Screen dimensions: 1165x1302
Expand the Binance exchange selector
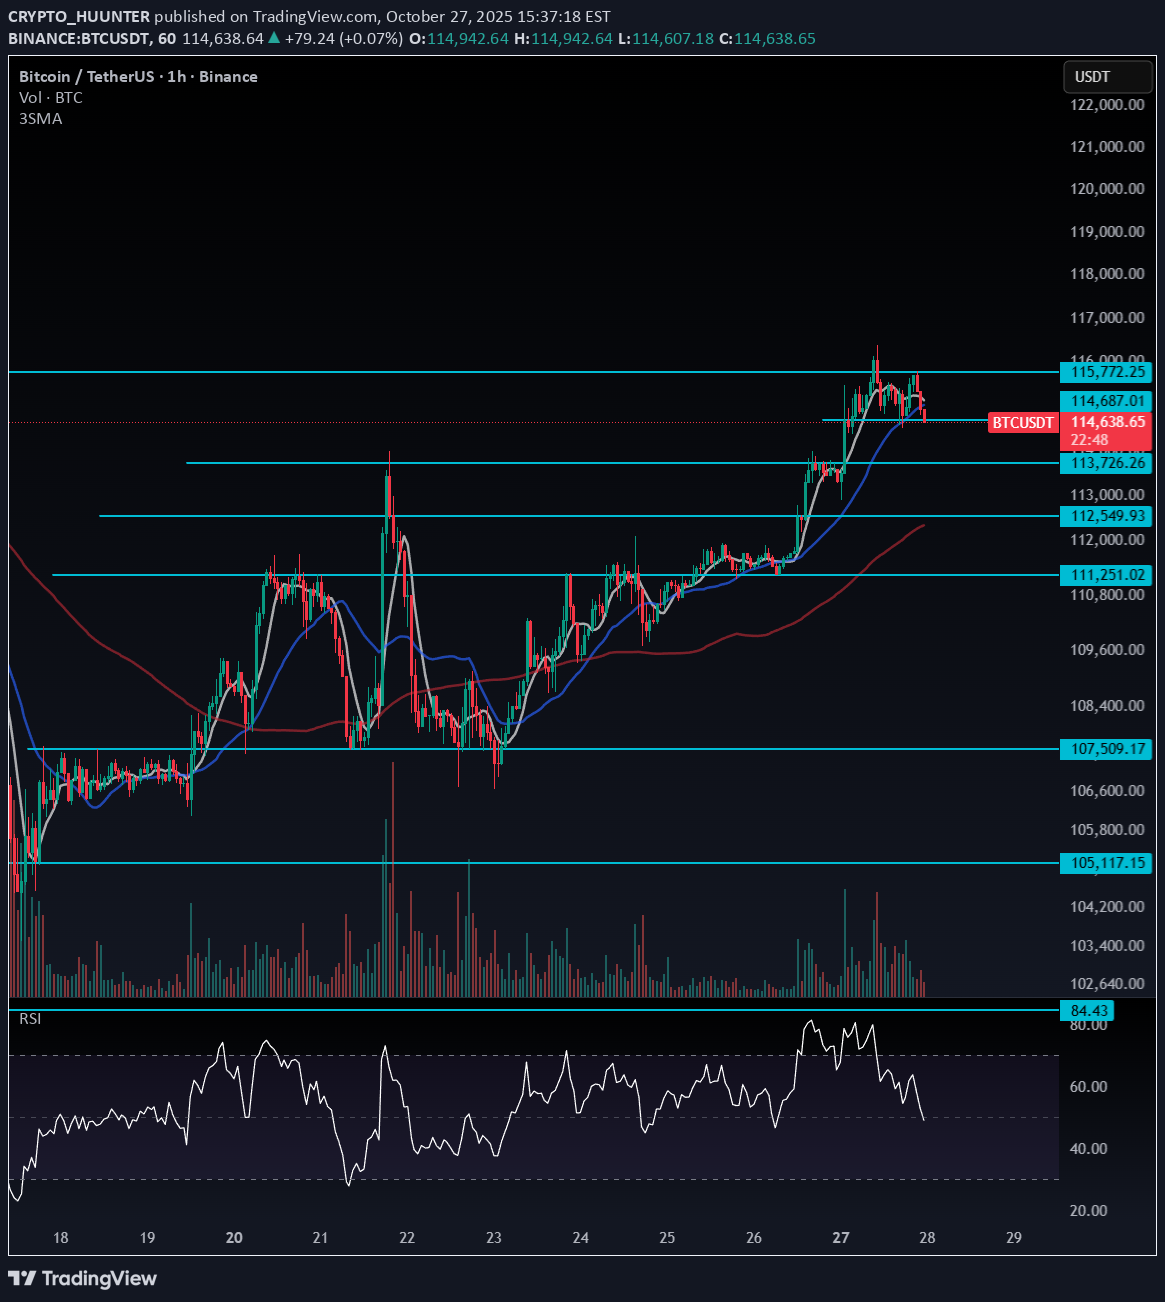point(227,76)
